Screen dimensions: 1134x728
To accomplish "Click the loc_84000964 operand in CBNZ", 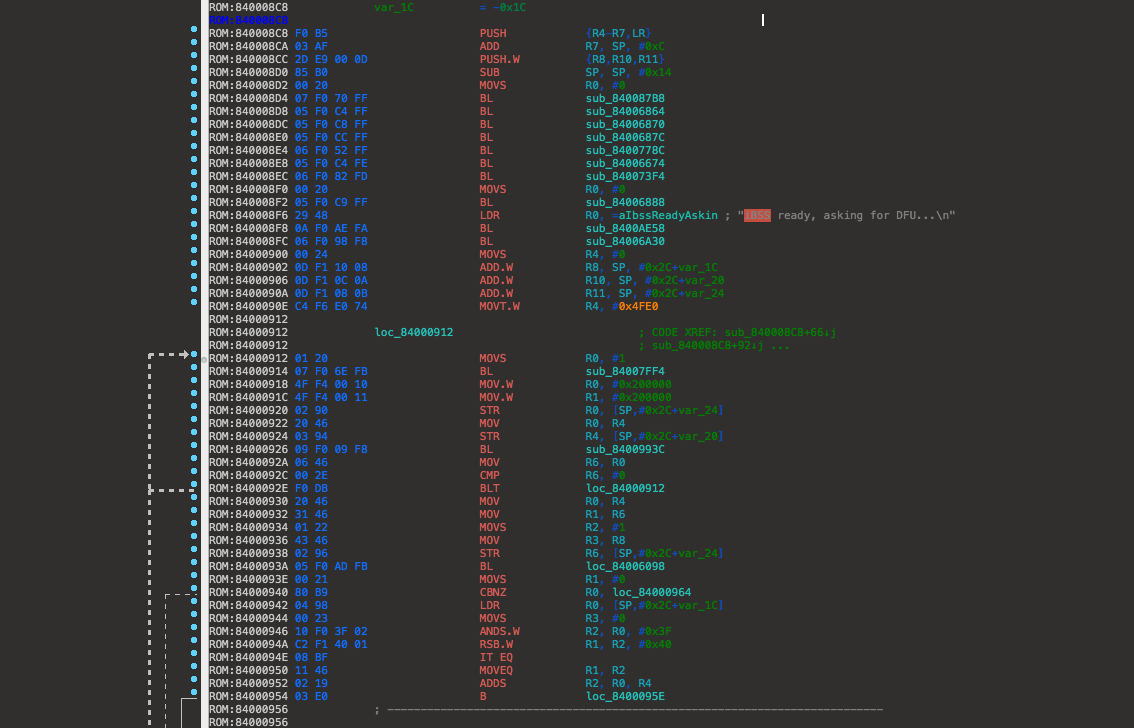I will click(x=651, y=592).
